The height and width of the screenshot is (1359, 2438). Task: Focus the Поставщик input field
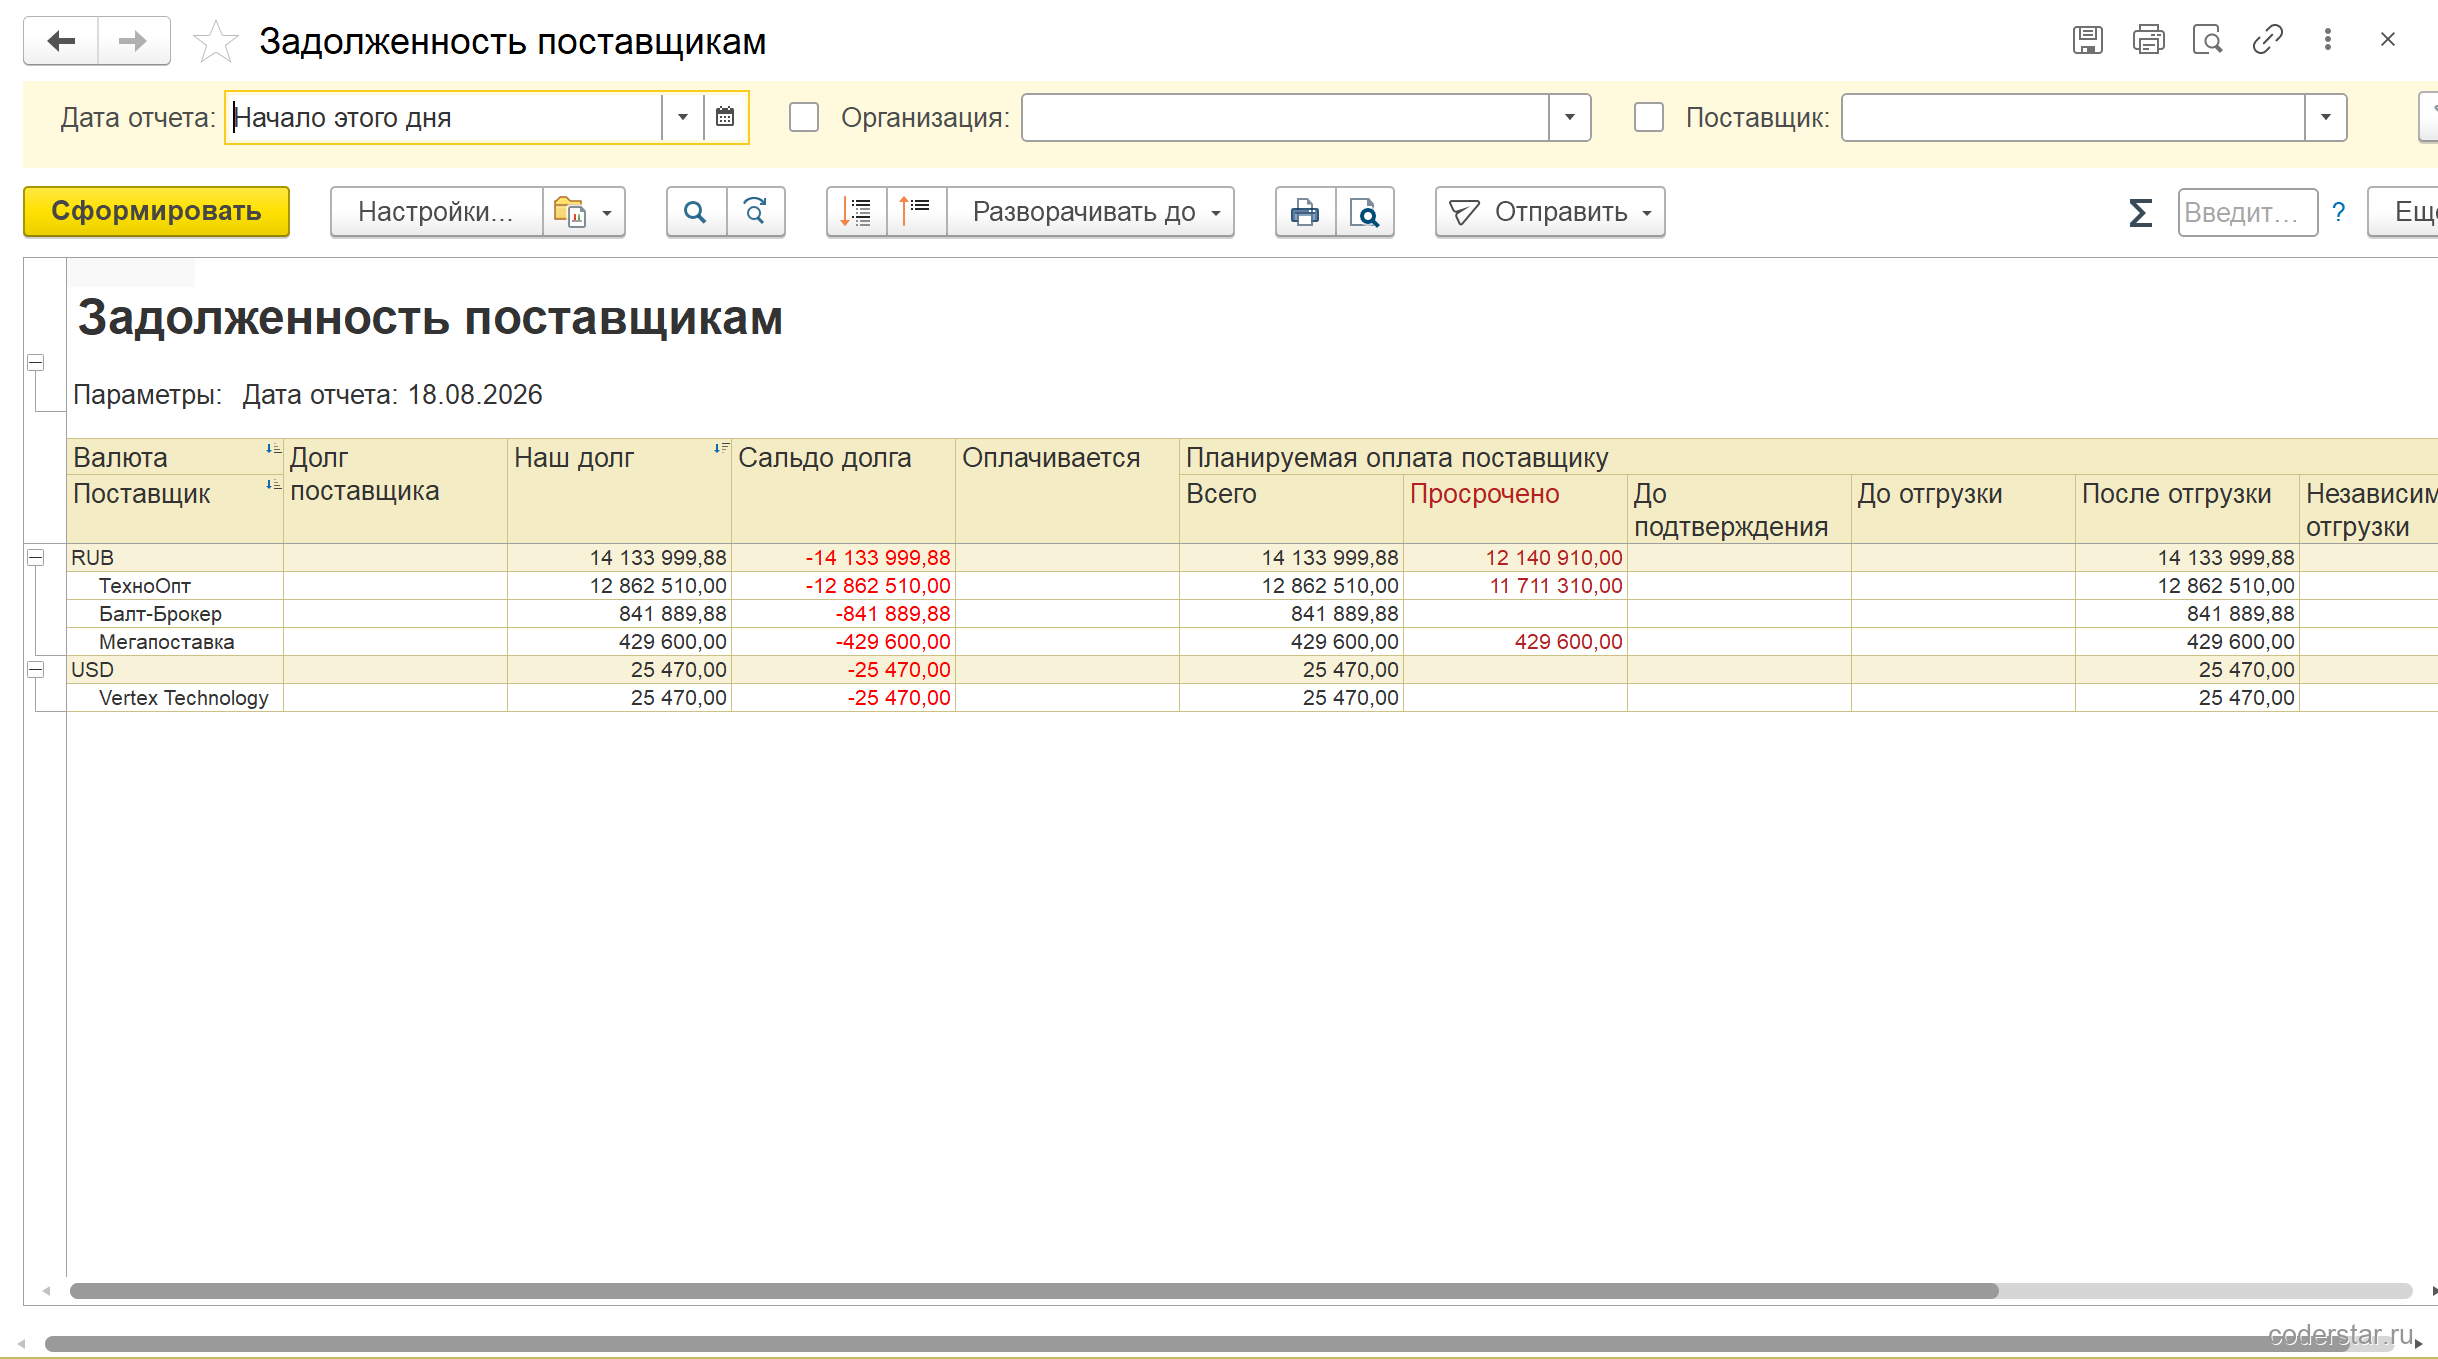tap(2073, 117)
